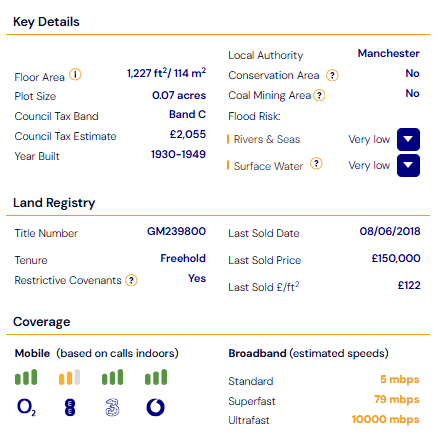Viewport: 439px width, 436px height.
Task: Expand the Surface Water flood risk dropdown
Action: [x=408, y=165]
